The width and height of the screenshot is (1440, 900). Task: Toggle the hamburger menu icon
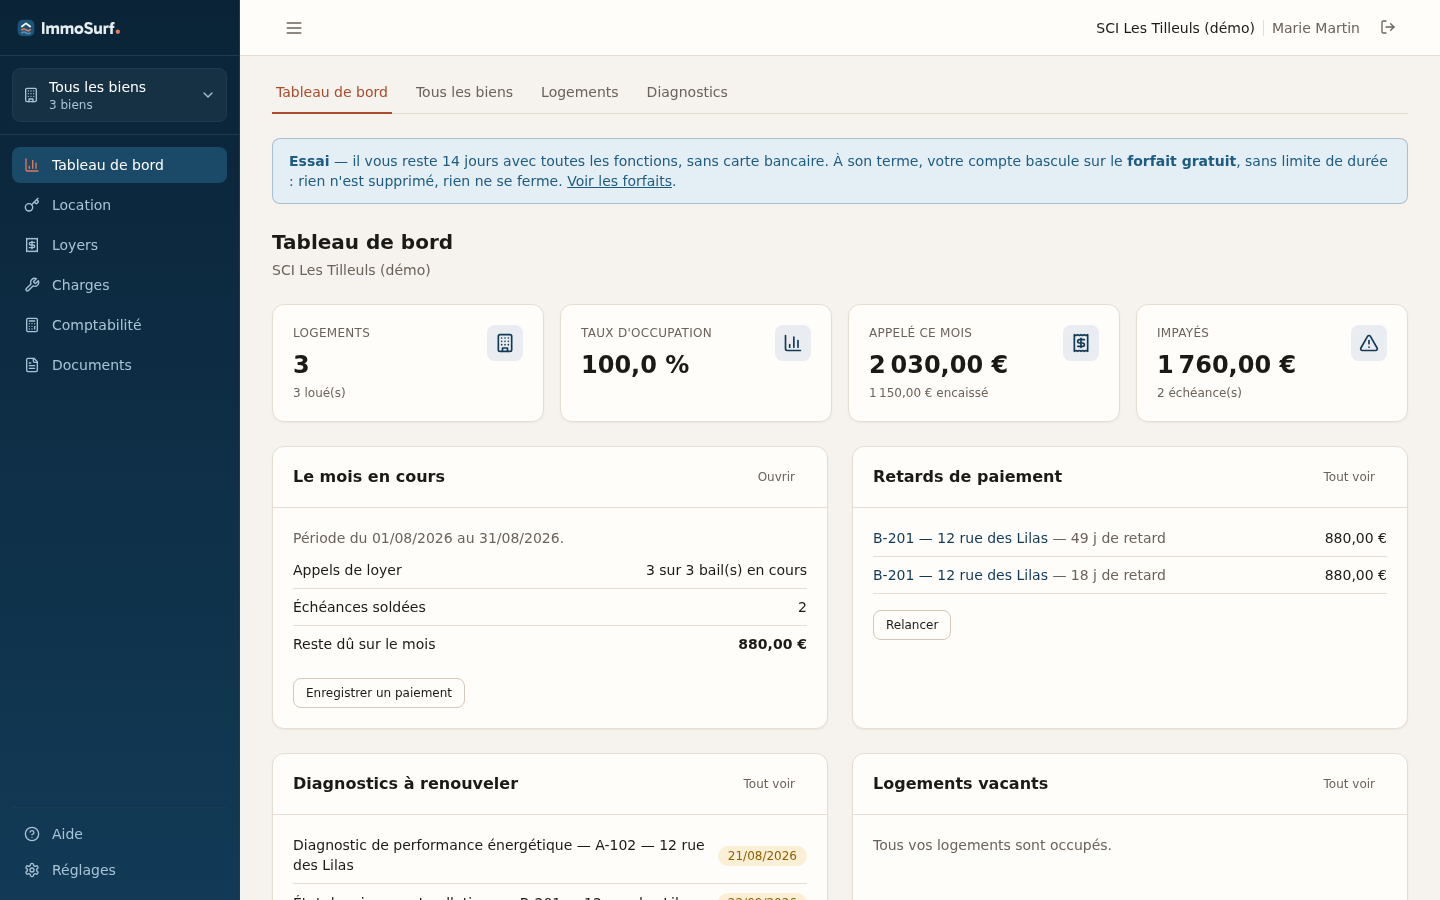[x=294, y=28]
